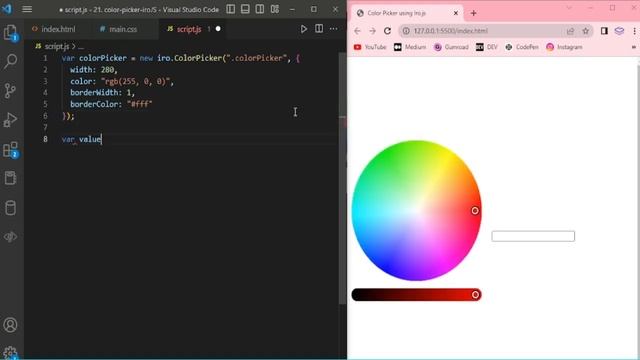
Task: Open the Instagram bookmark
Action: [564, 47]
